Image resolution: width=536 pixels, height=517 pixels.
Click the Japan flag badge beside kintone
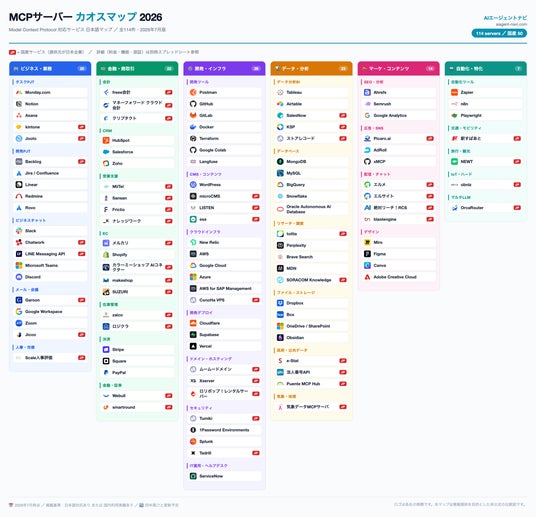pyautogui.click(x=82, y=127)
